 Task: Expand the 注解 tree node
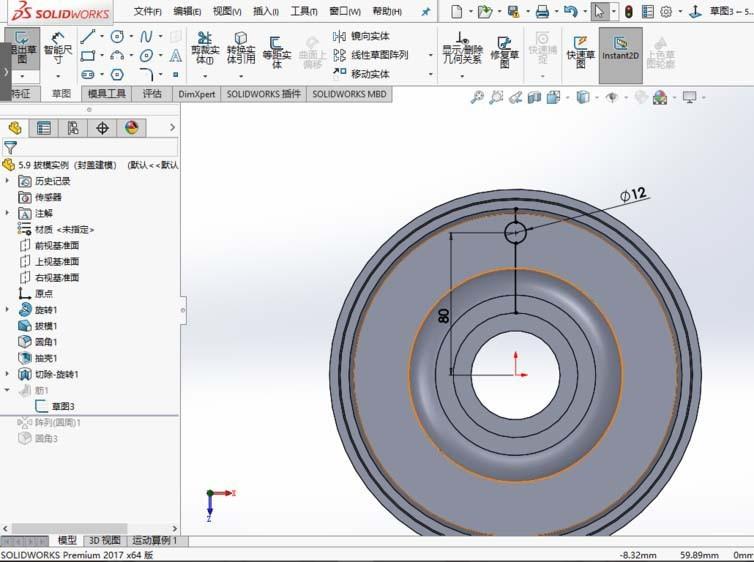tap(7, 212)
